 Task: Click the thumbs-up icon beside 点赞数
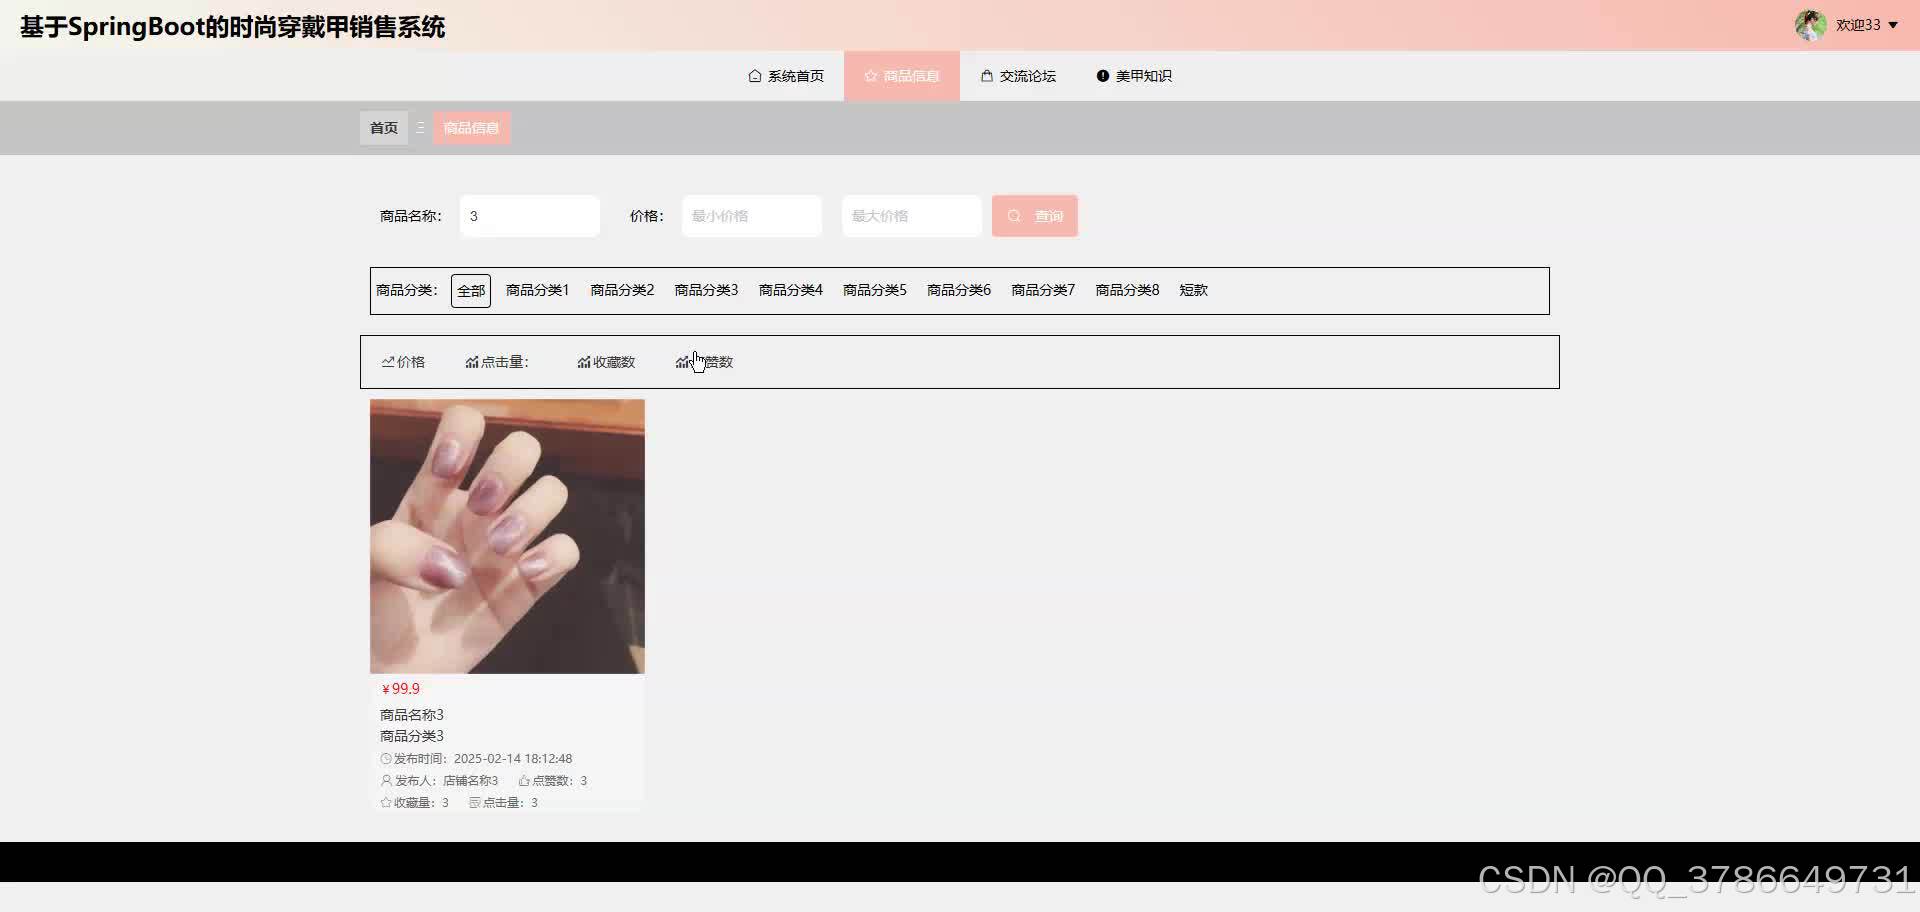coord(524,781)
